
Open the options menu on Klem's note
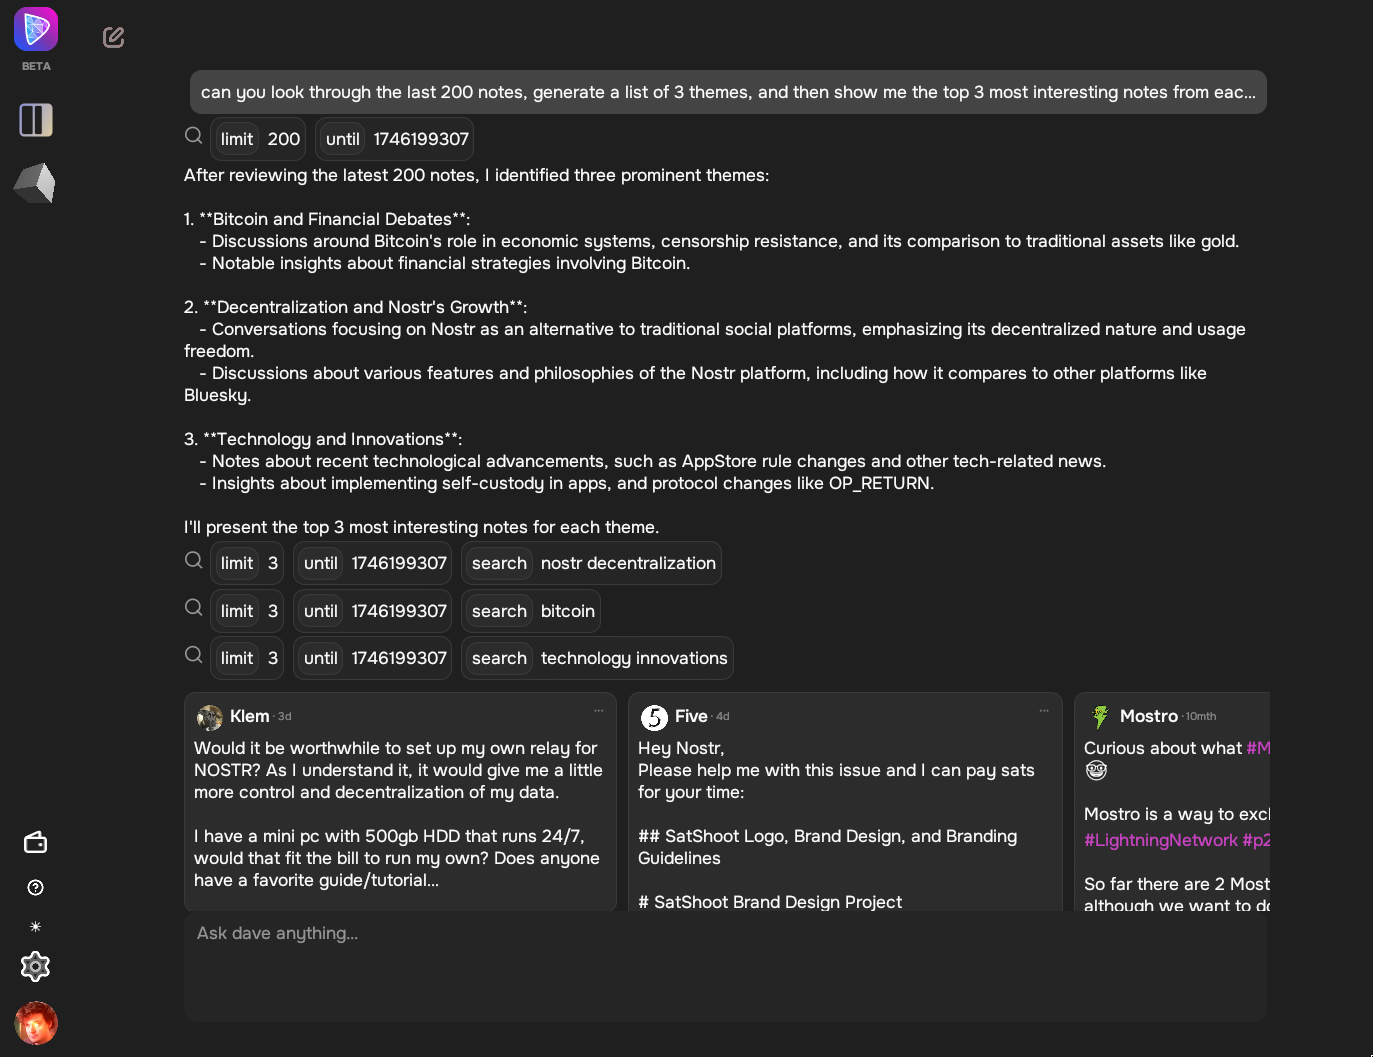(x=599, y=711)
